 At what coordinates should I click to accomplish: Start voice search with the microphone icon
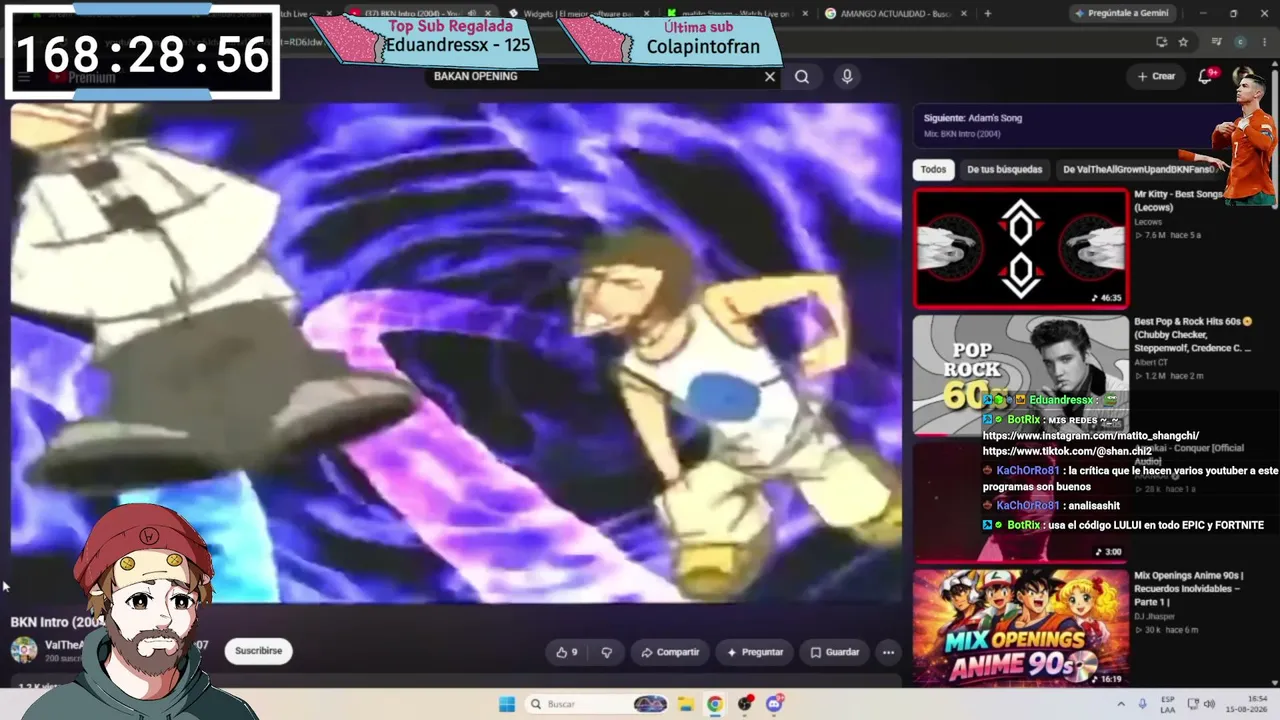tap(847, 76)
